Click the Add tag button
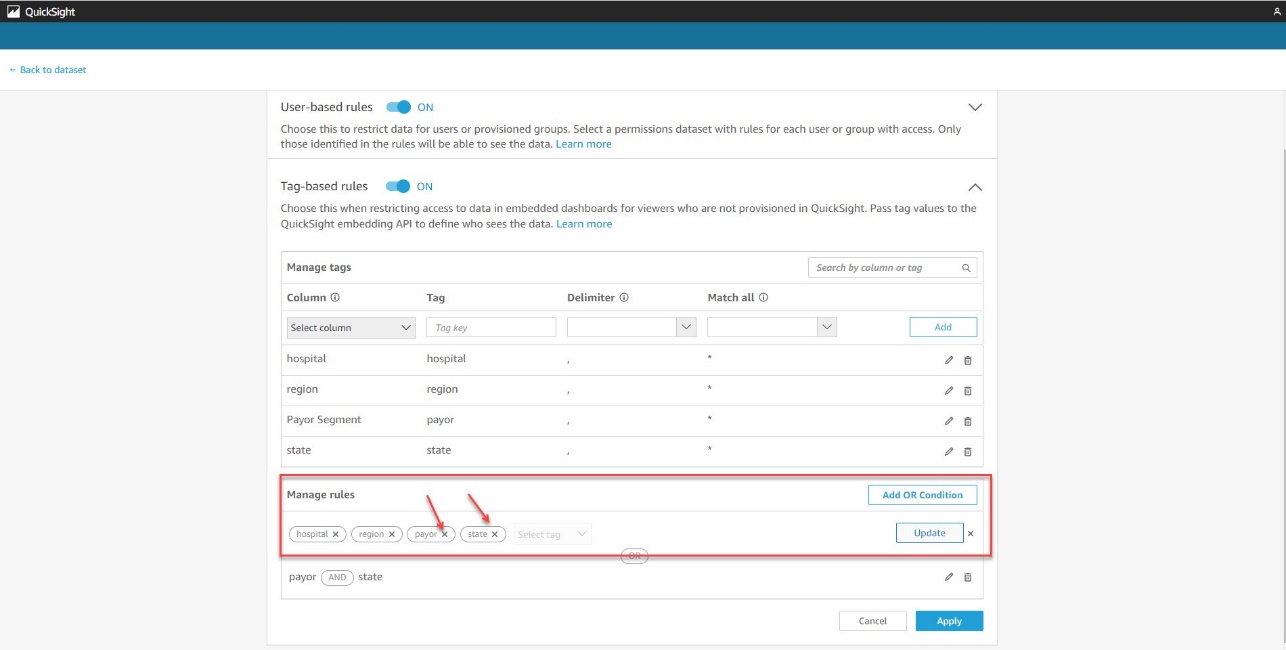 [x=943, y=327]
